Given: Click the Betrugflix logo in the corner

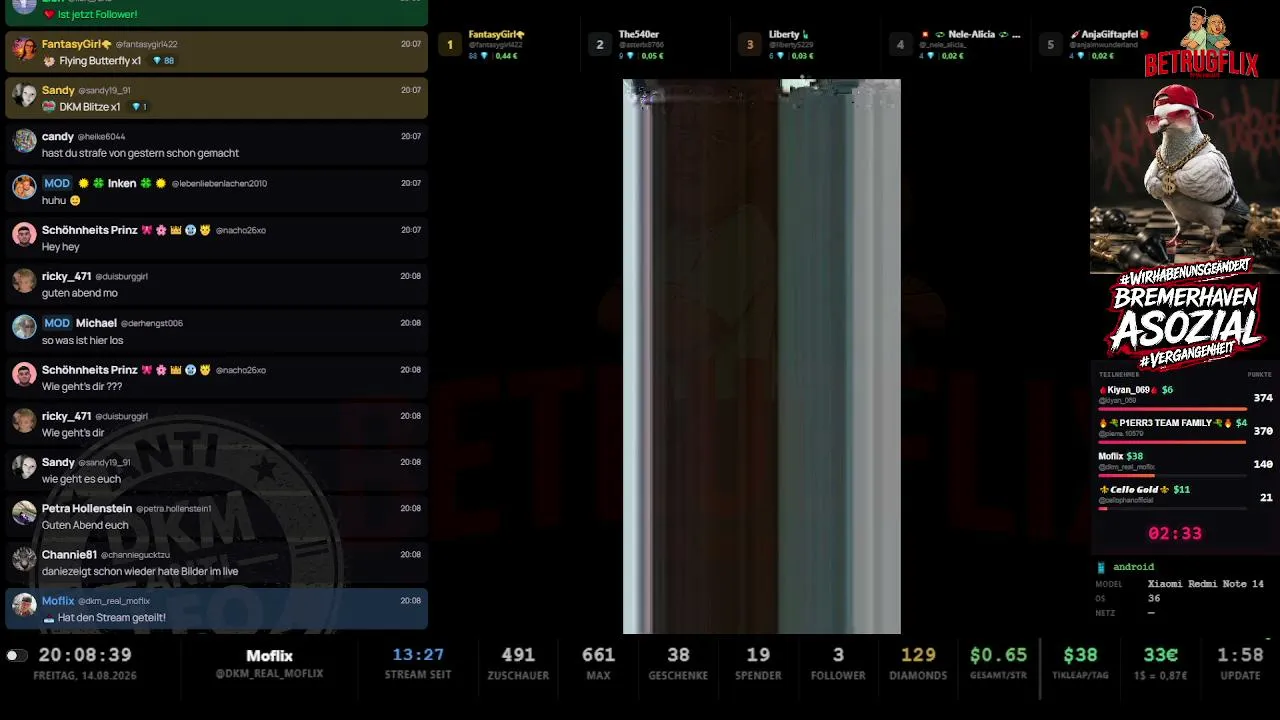Looking at the screenshot, I should pyautogui.click(x=1202, y=42).
